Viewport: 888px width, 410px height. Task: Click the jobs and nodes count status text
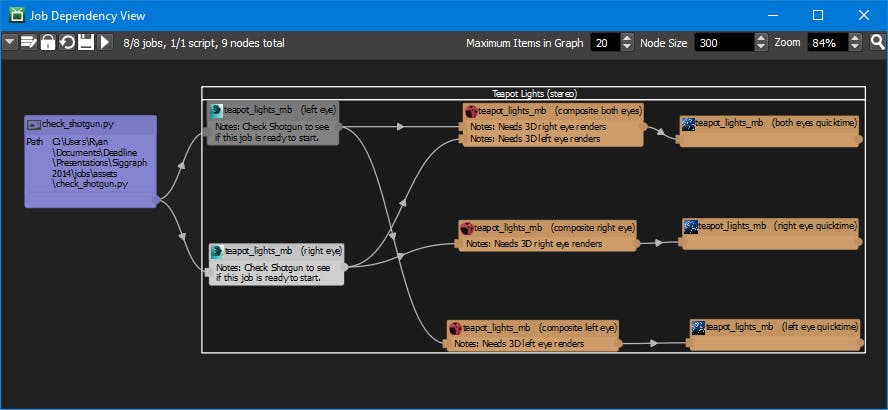click(204, 43)
